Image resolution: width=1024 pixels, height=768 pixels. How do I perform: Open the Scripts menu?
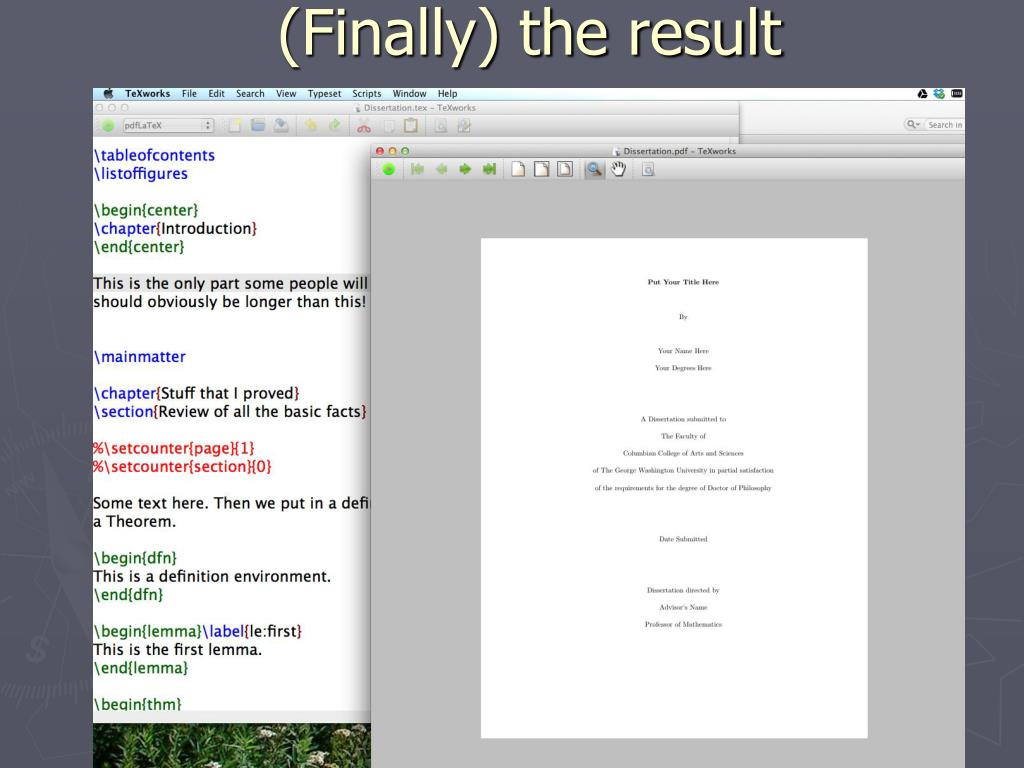366,93
